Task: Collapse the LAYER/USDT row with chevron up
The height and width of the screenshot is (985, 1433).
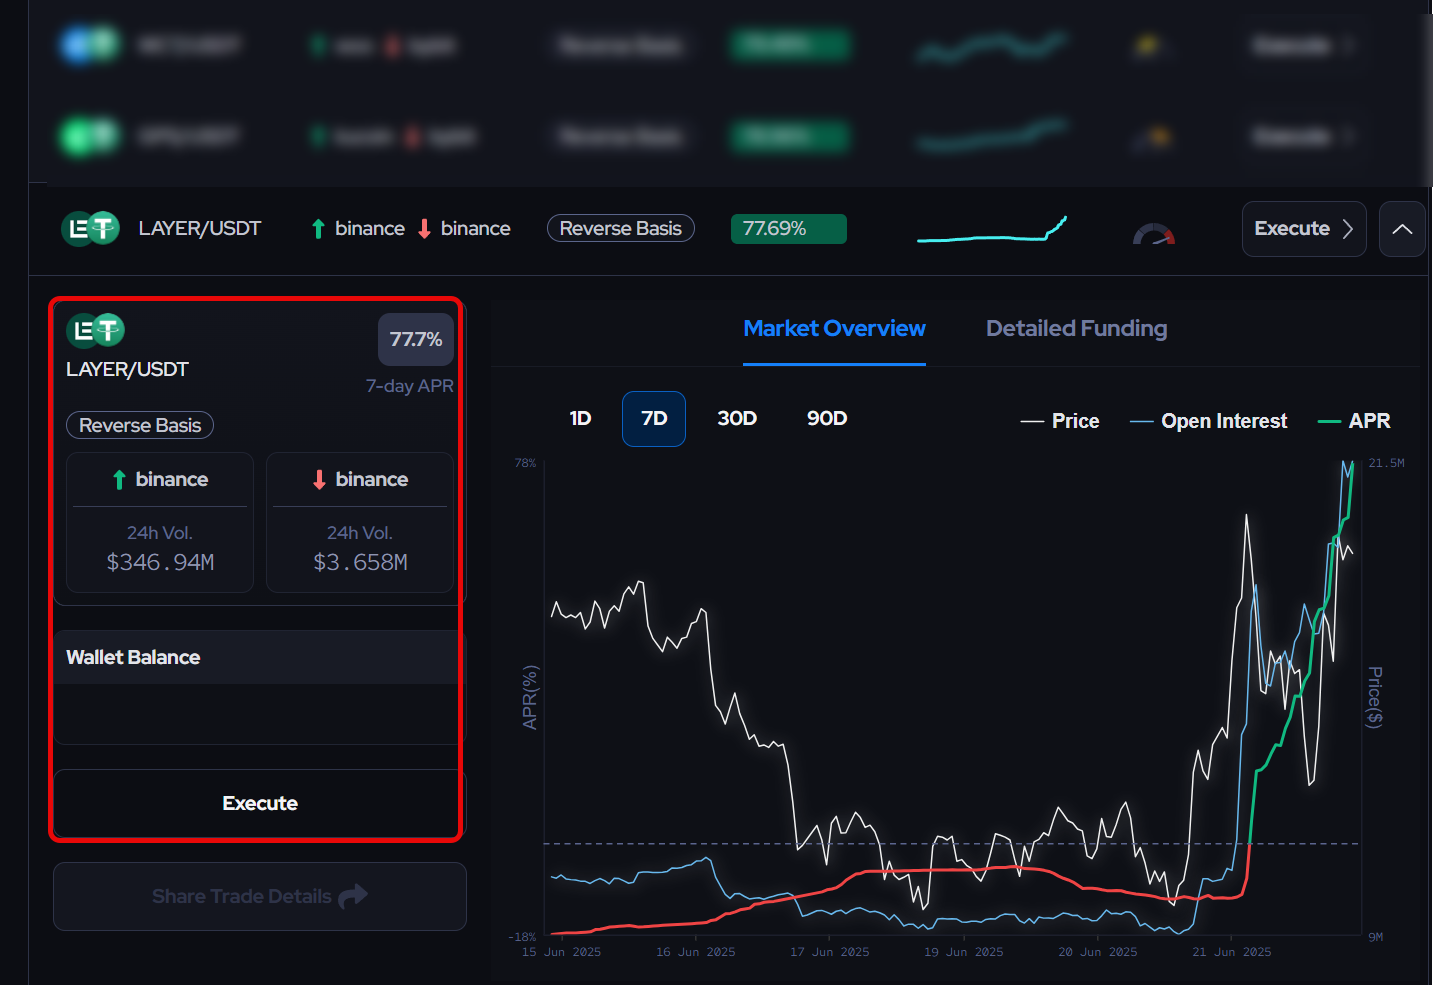Action: click(1402, 229)
